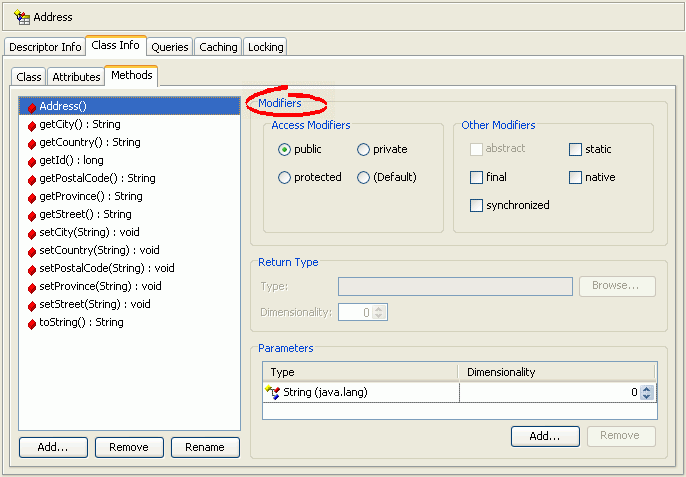Switch to the Descriptor Info tab
This screenshot has height=477, width=686.
click(45, 47)
